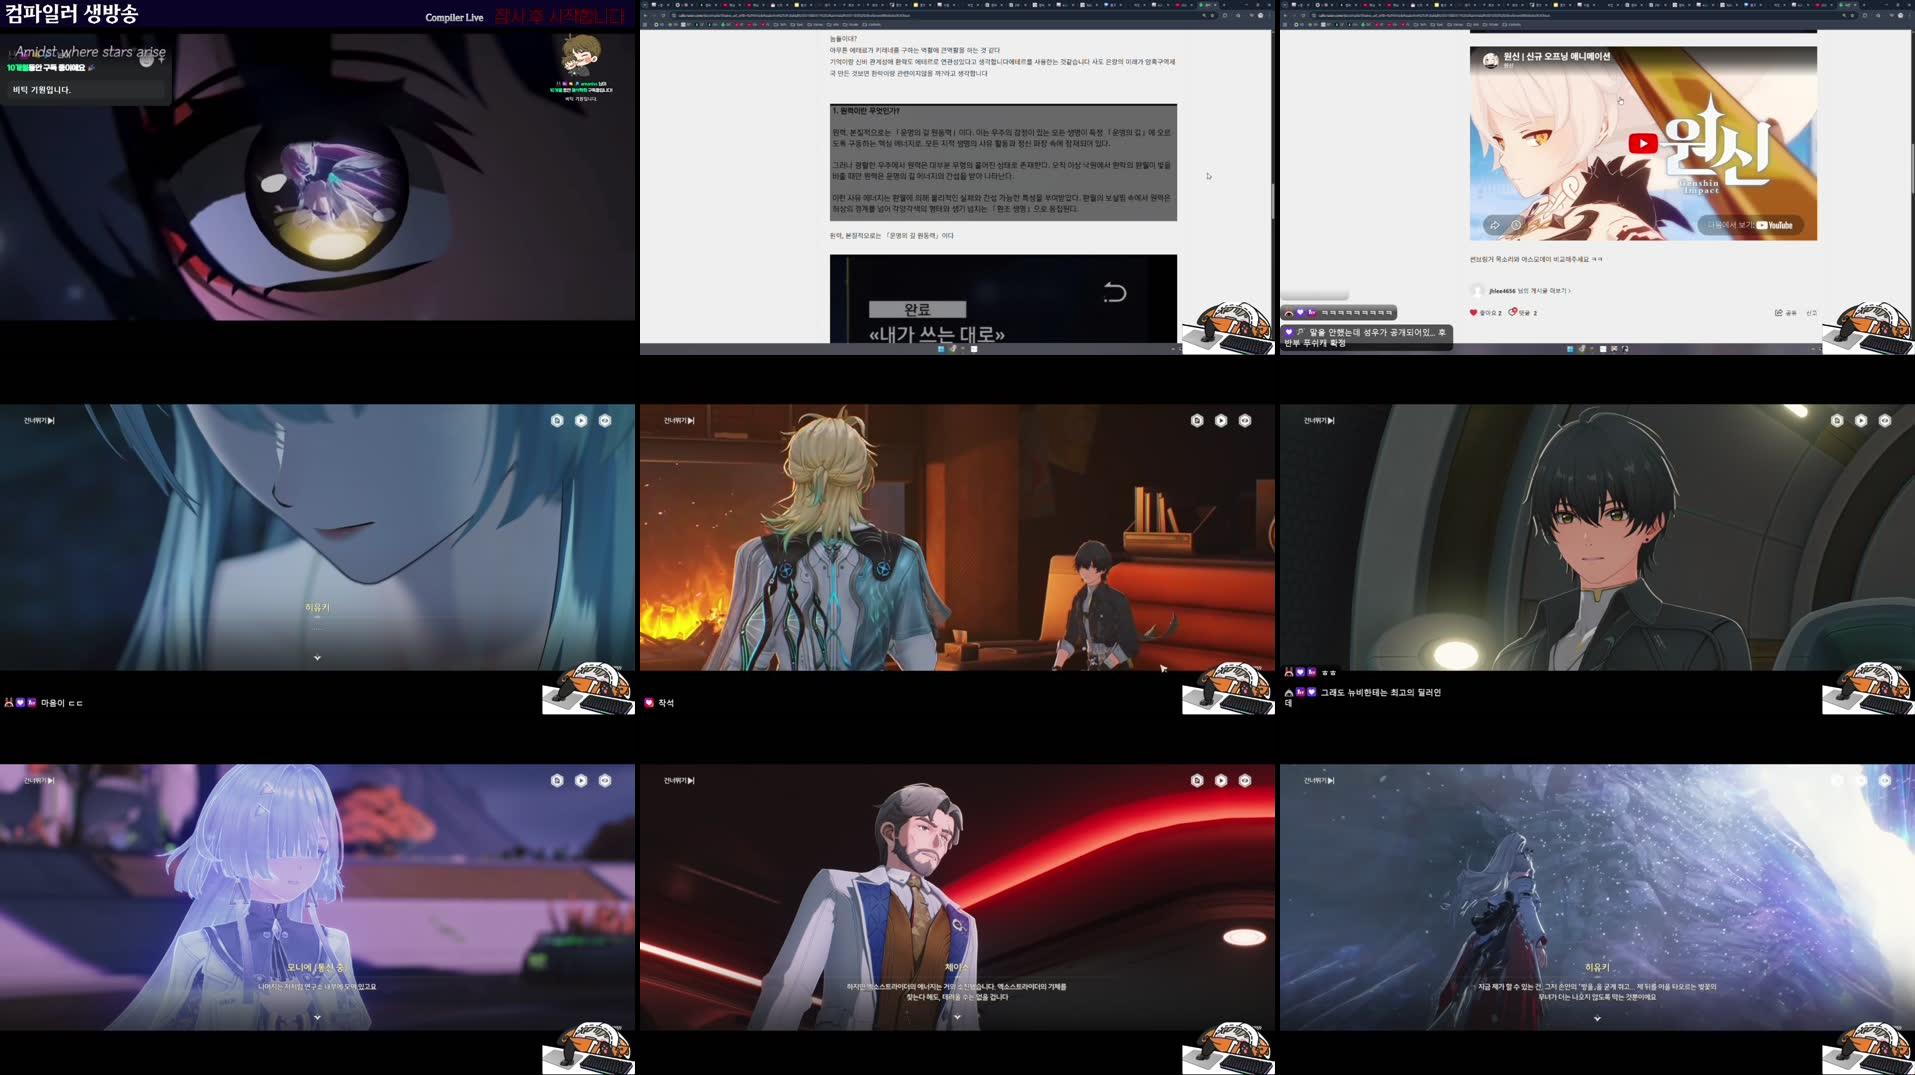Skip the cutscene in the snowy crystal scene
The height and width of the screenshot is (1075, 1915).
[x=1319, y=781]
